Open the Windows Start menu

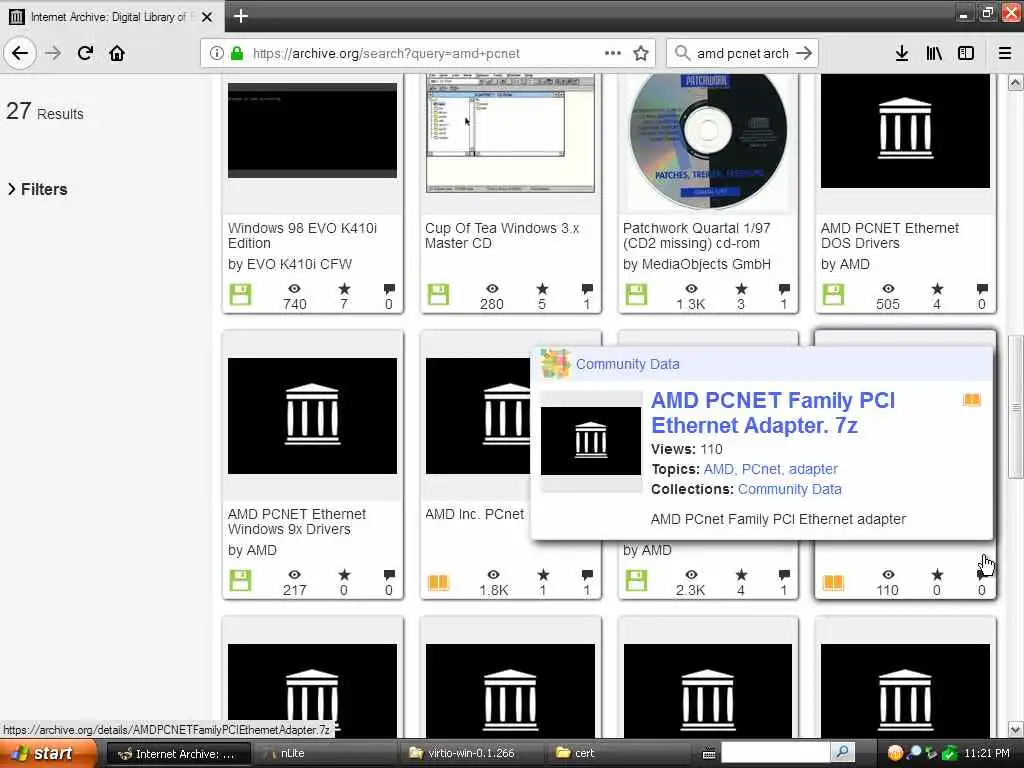(x=48, y=753)
